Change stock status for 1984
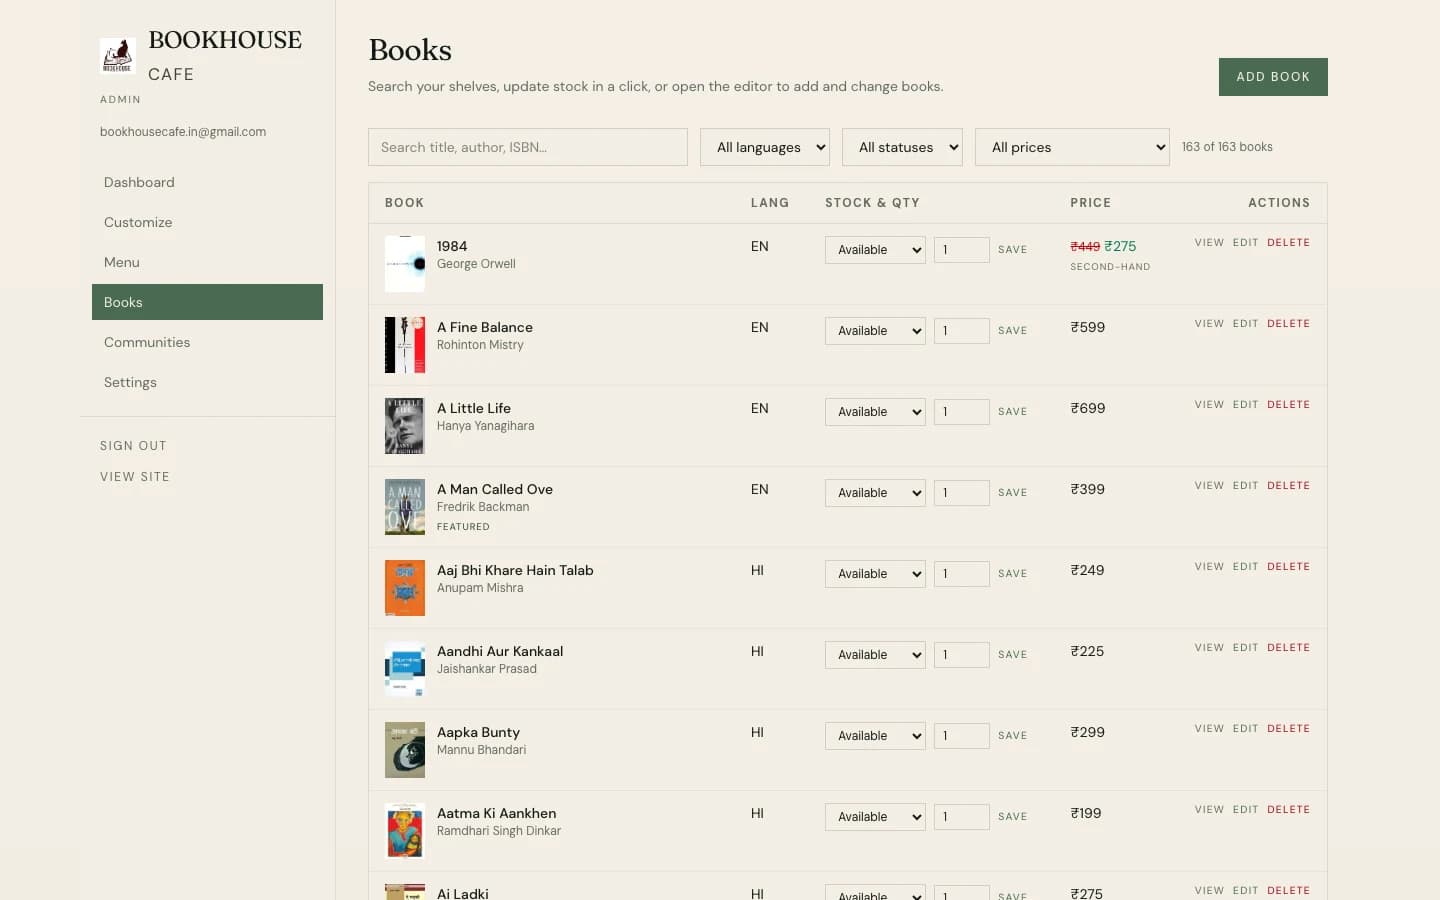 click(875, 250)
